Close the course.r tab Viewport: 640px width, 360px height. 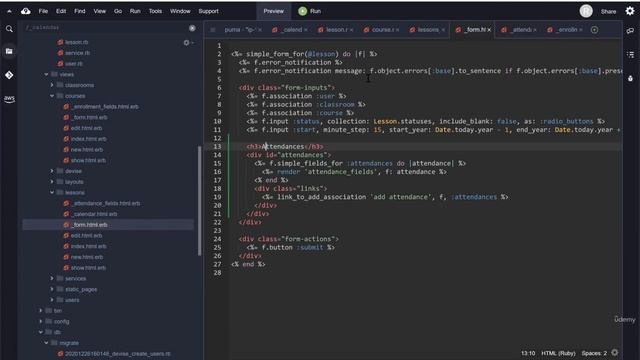point(397,30)
